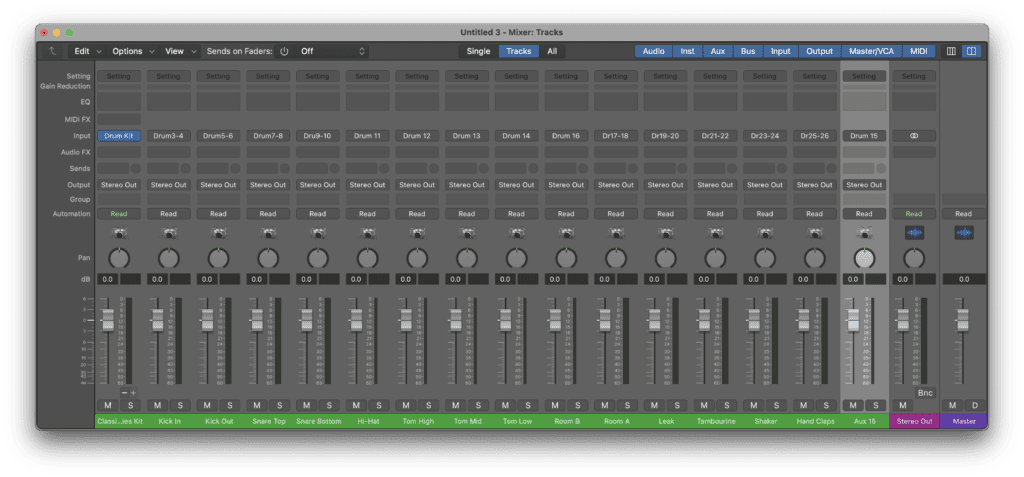1024x477 pixels.
Task: Click the plus button on Classic Kit strip
Action: pos(133,393)
